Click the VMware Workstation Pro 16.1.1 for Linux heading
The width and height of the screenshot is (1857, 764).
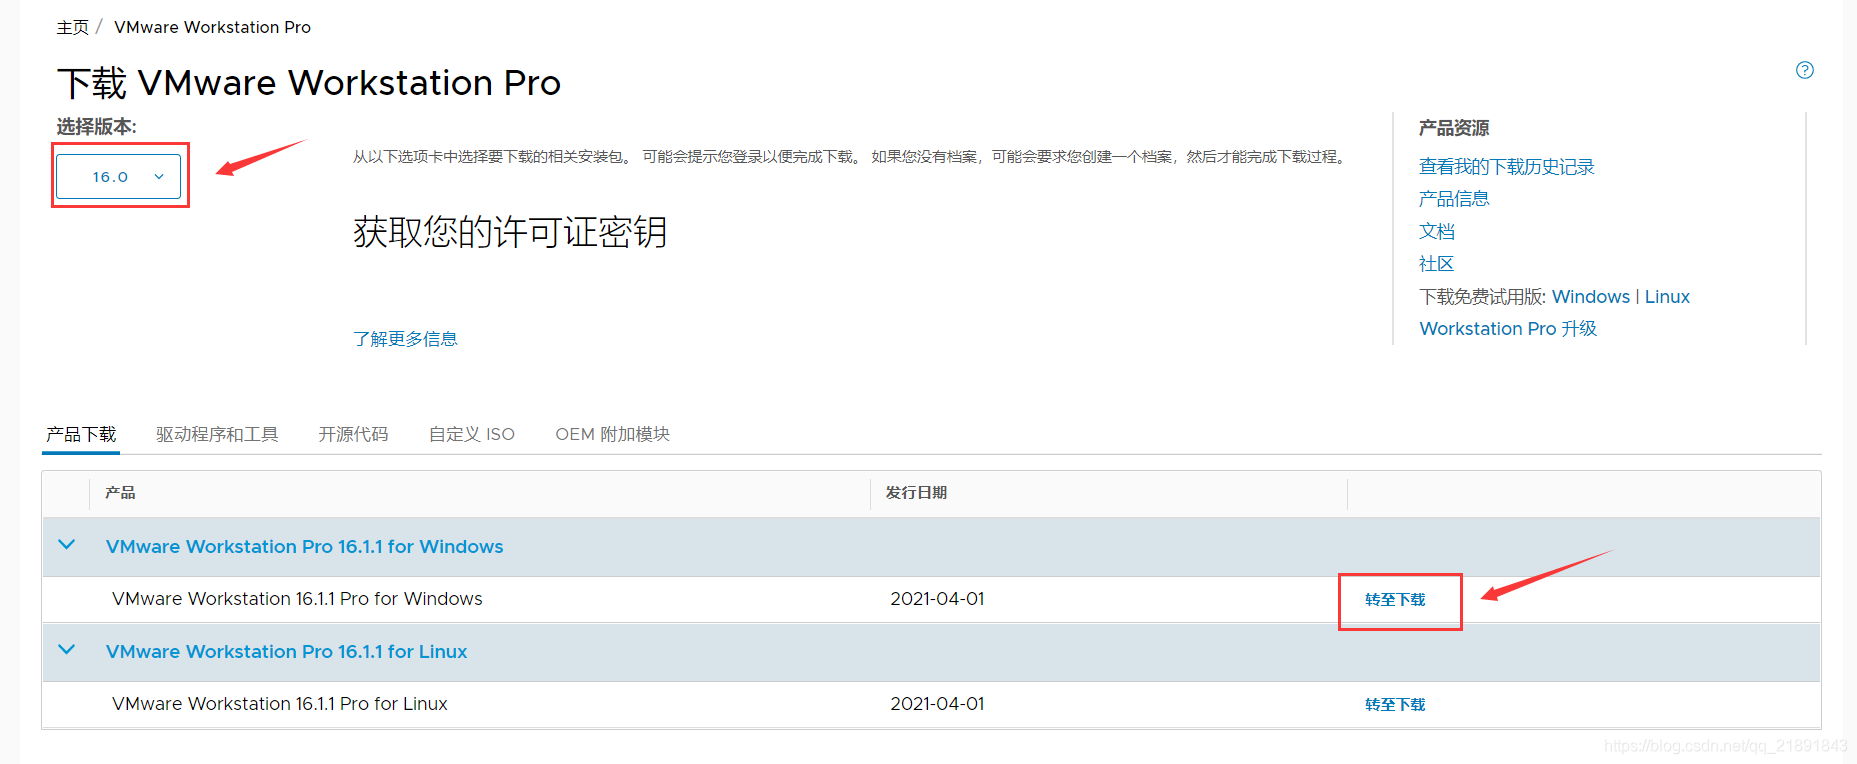(286, 652)
